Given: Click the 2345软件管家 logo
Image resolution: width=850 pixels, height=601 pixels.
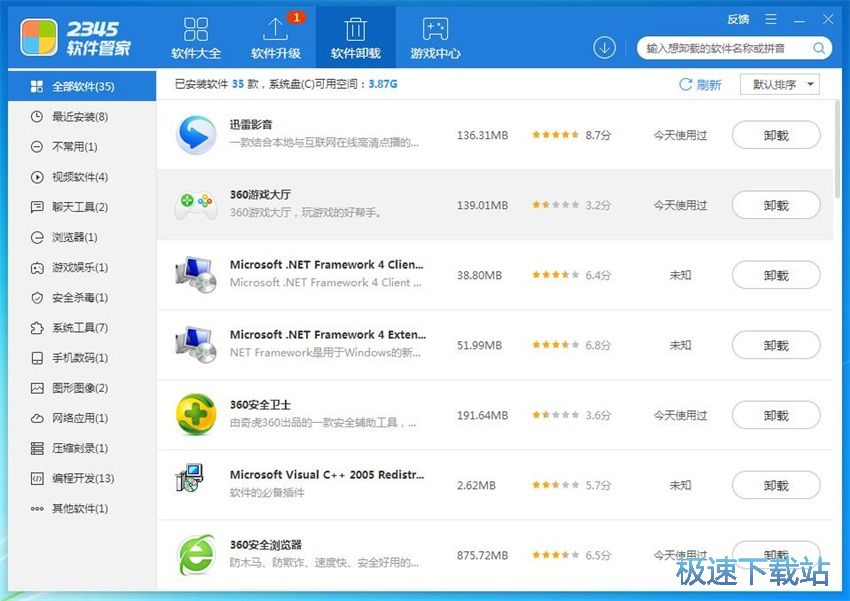Looking at the screenshot, I should click(x=76, y=38).
